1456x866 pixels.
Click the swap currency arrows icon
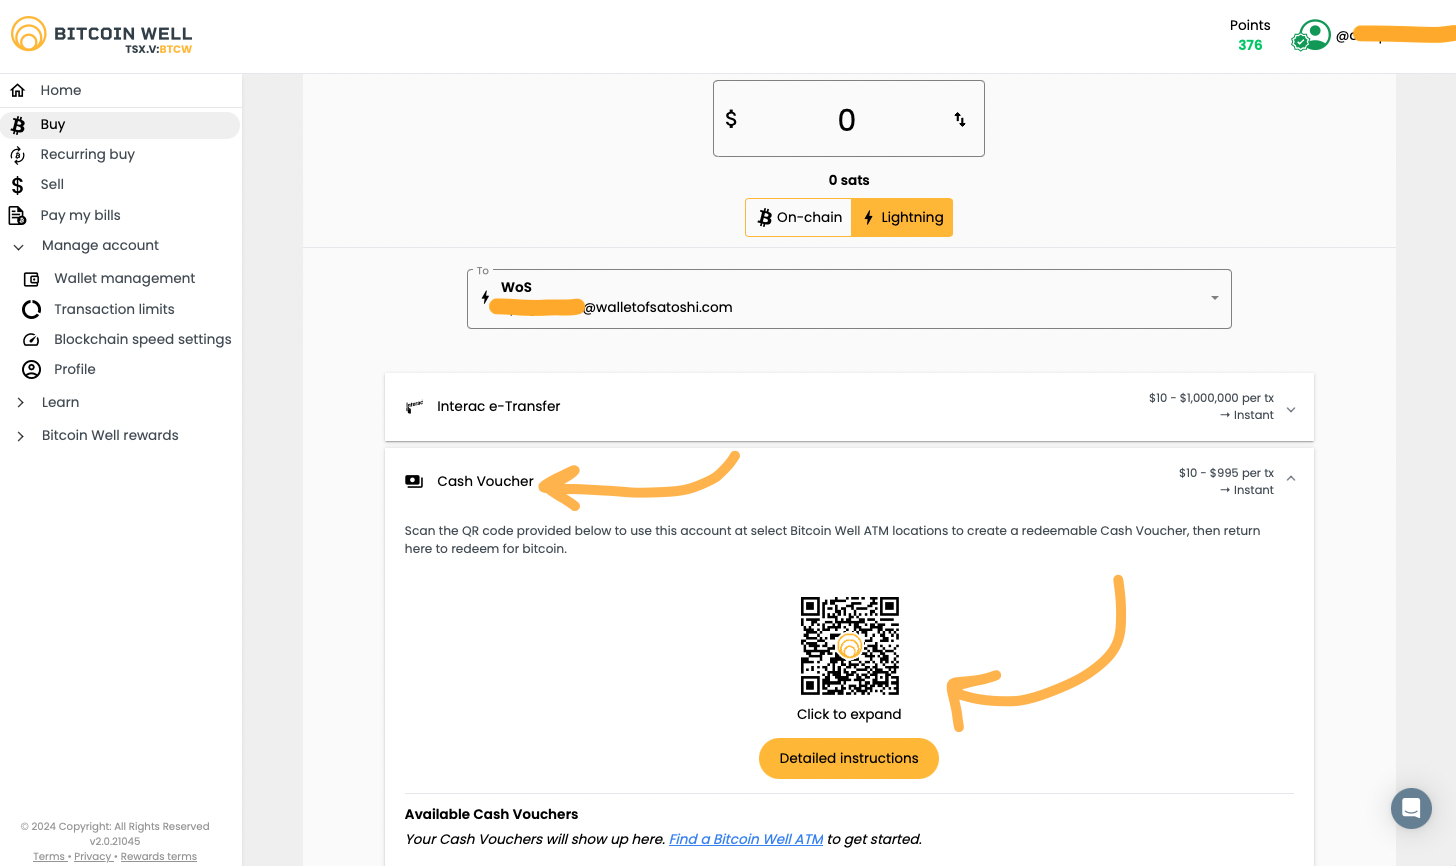pyautogui.click(x=960, y=119)
